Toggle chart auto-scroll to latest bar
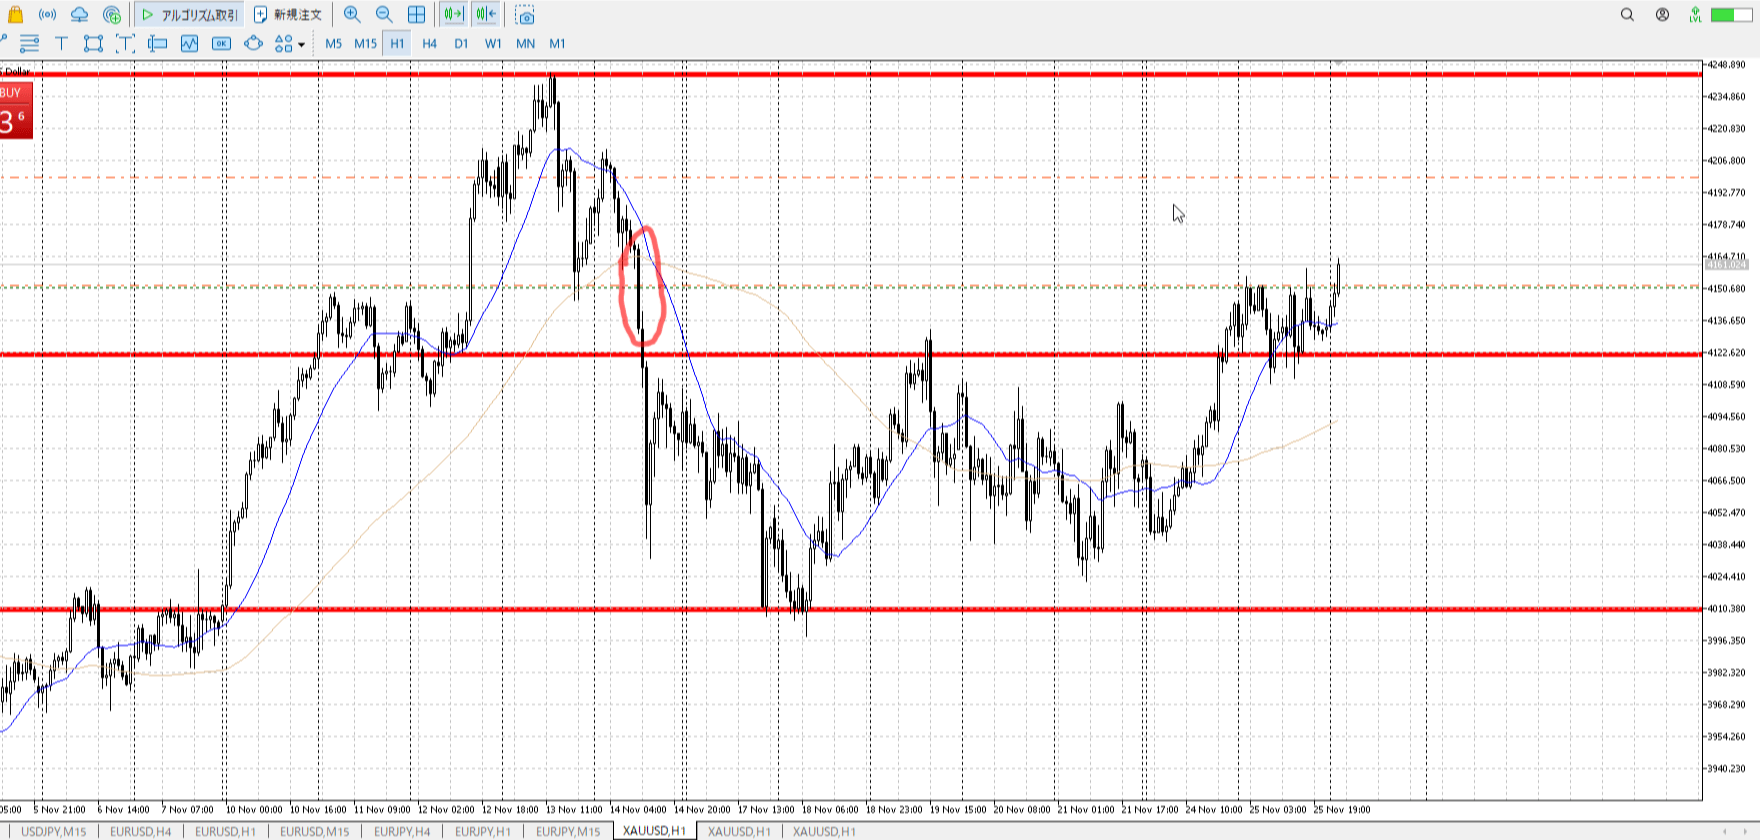 coord(453,15)
